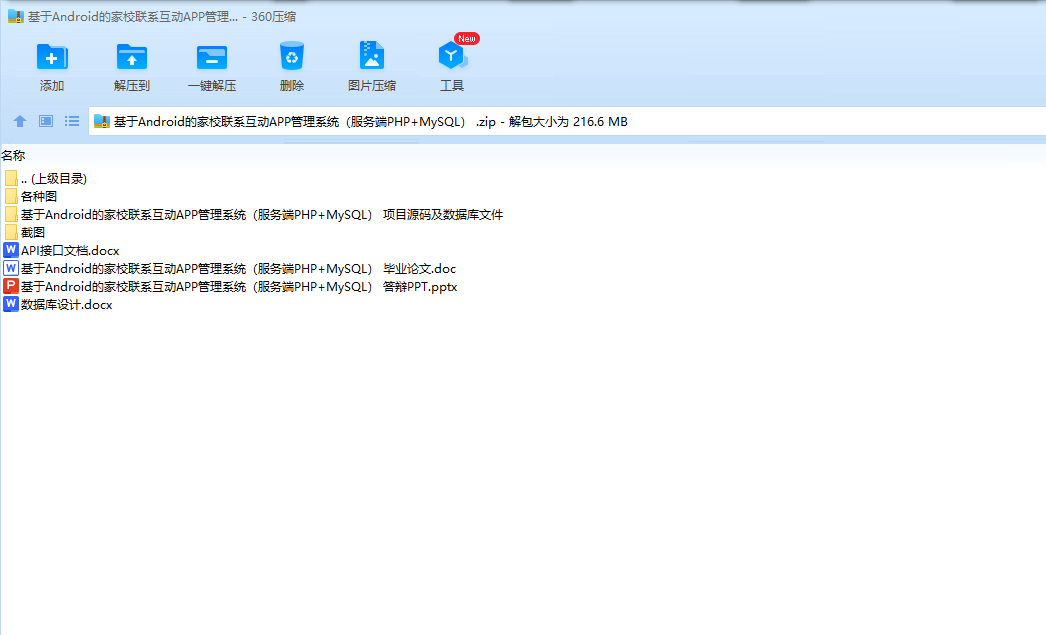Switch to list view icon
Image resolution: width=1046 pixels, height=635 pixels.
(72, 121)
